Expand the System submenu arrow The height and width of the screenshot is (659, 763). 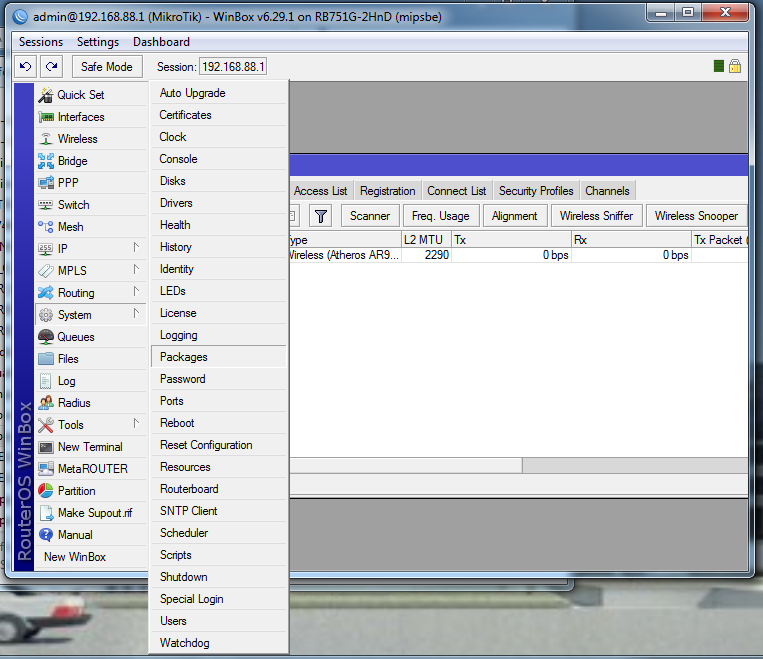[x=136, y=314]
